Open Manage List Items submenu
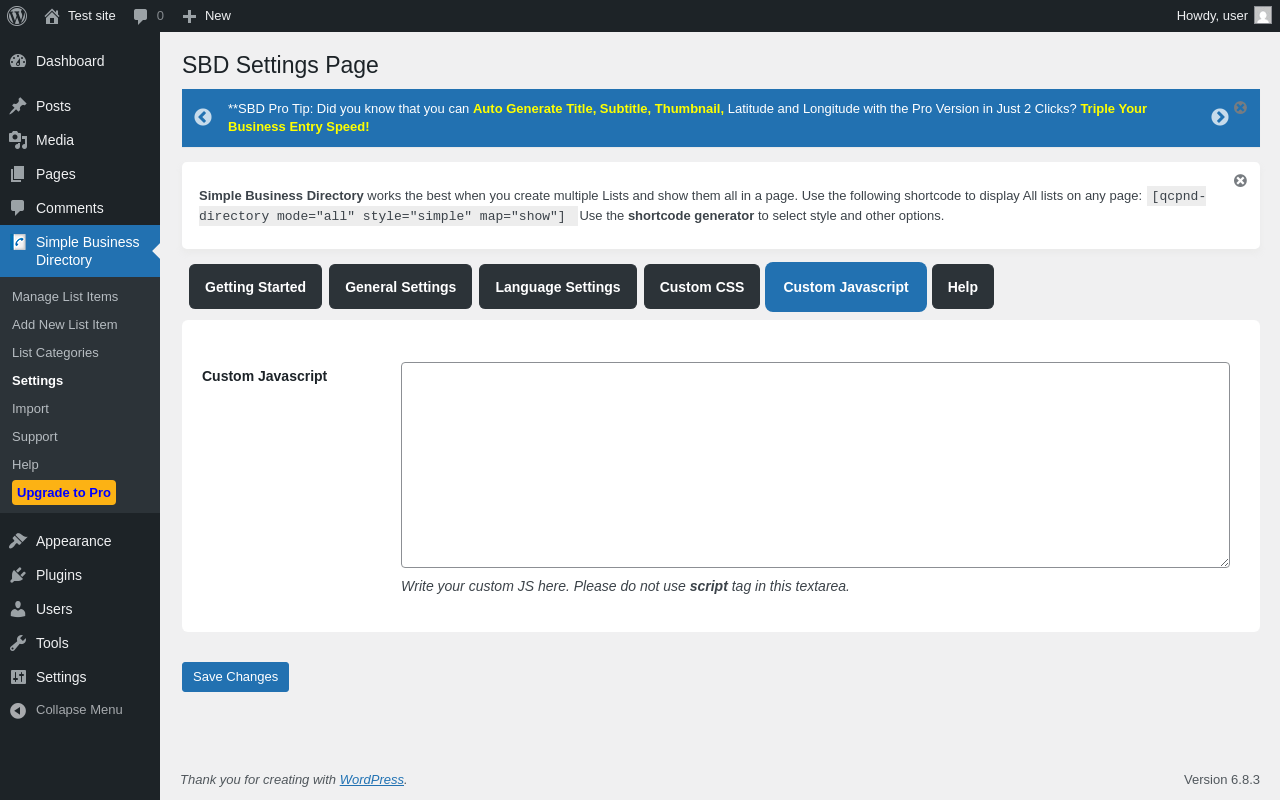 [65, 296]
